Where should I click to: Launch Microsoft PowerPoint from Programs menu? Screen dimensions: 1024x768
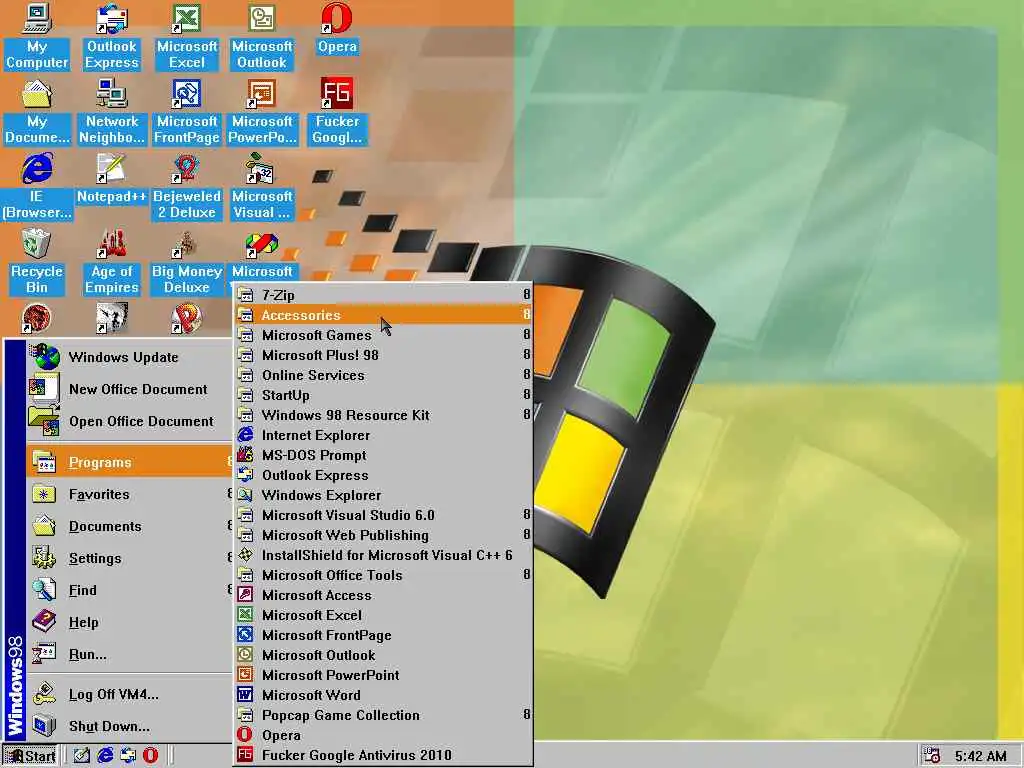point(383,675)
